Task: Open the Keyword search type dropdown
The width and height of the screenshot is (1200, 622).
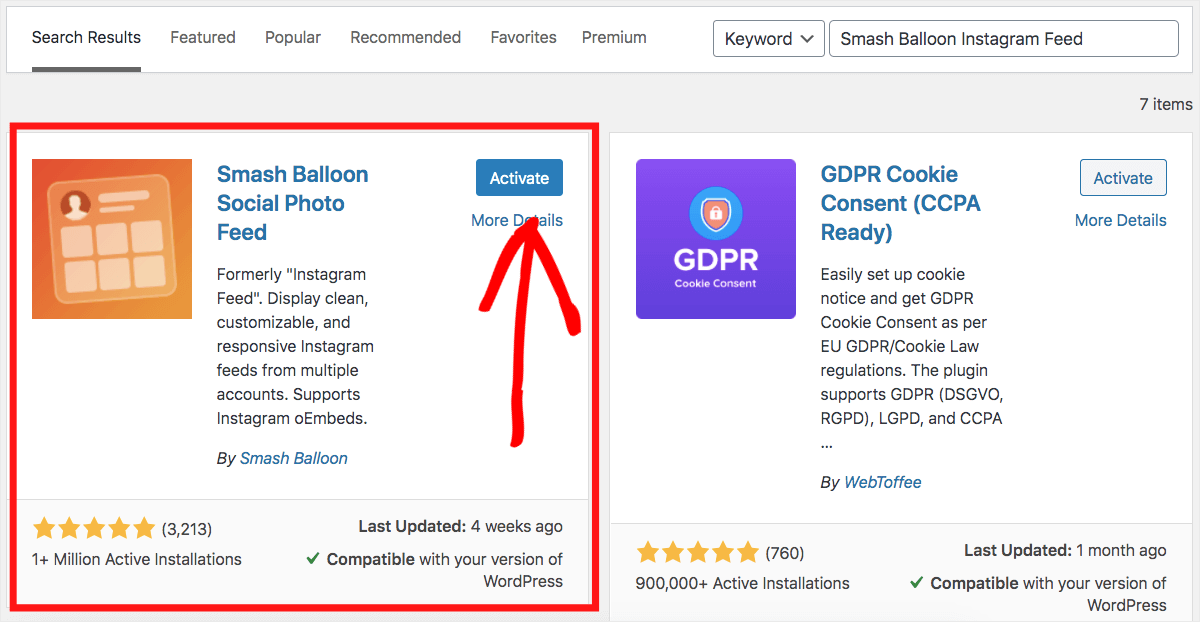Action: click(769, 39)
